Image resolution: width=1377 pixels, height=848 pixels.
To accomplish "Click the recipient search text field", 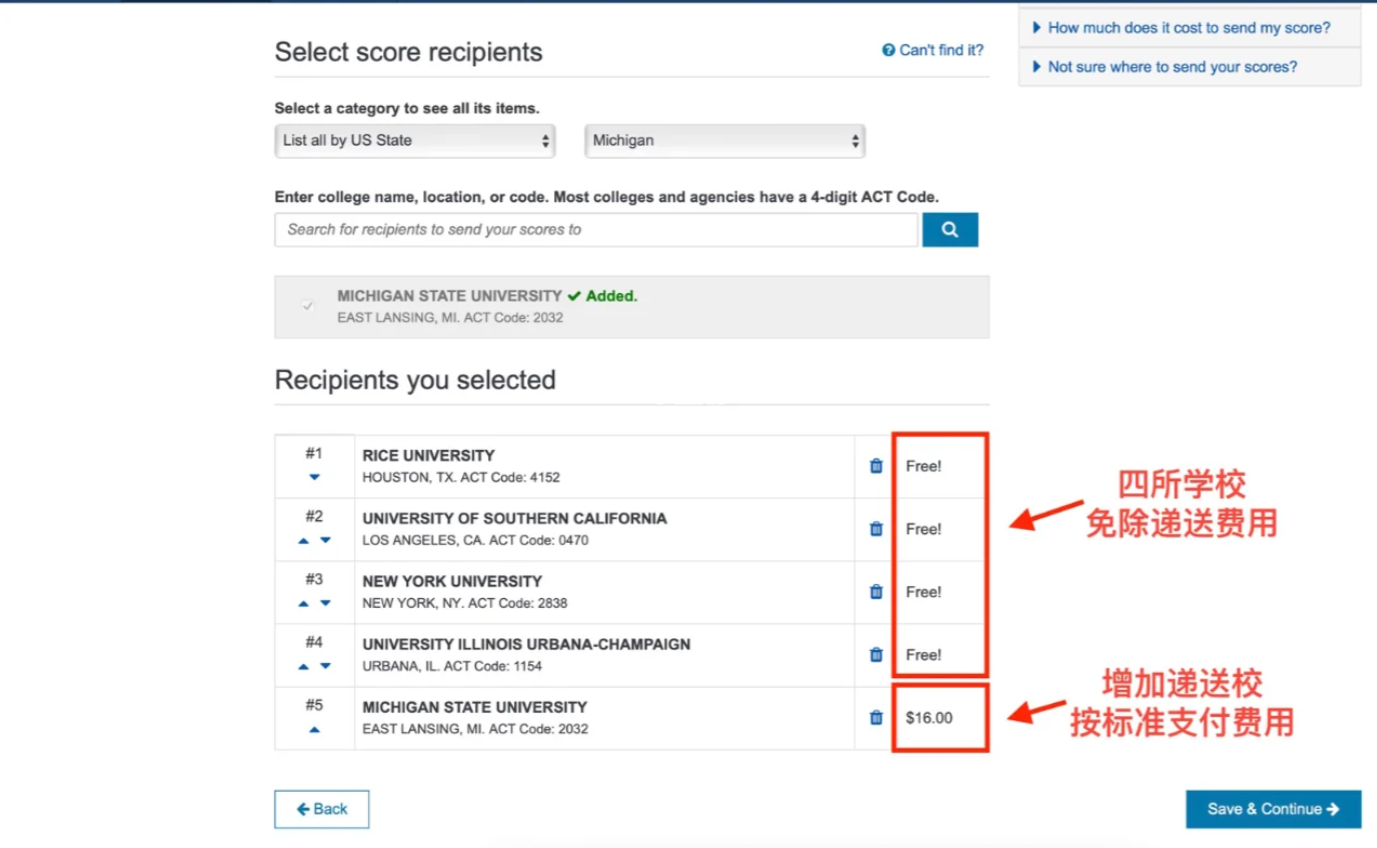I will pyautogui.click(x=596, y=230).
